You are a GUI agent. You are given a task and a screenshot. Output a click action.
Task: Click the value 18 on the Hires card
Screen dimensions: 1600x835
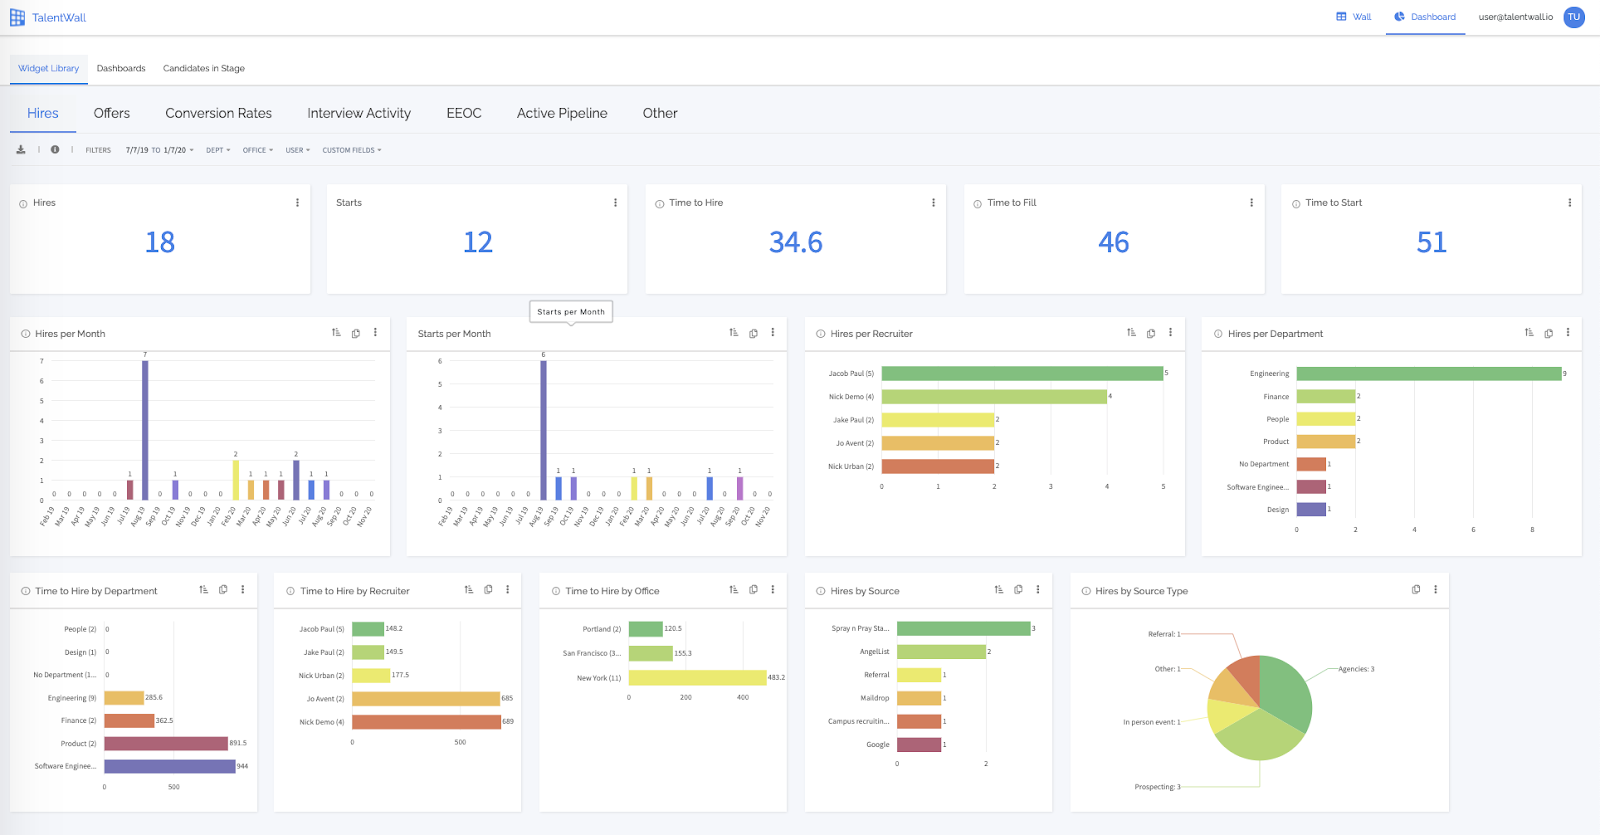[160, 242]
